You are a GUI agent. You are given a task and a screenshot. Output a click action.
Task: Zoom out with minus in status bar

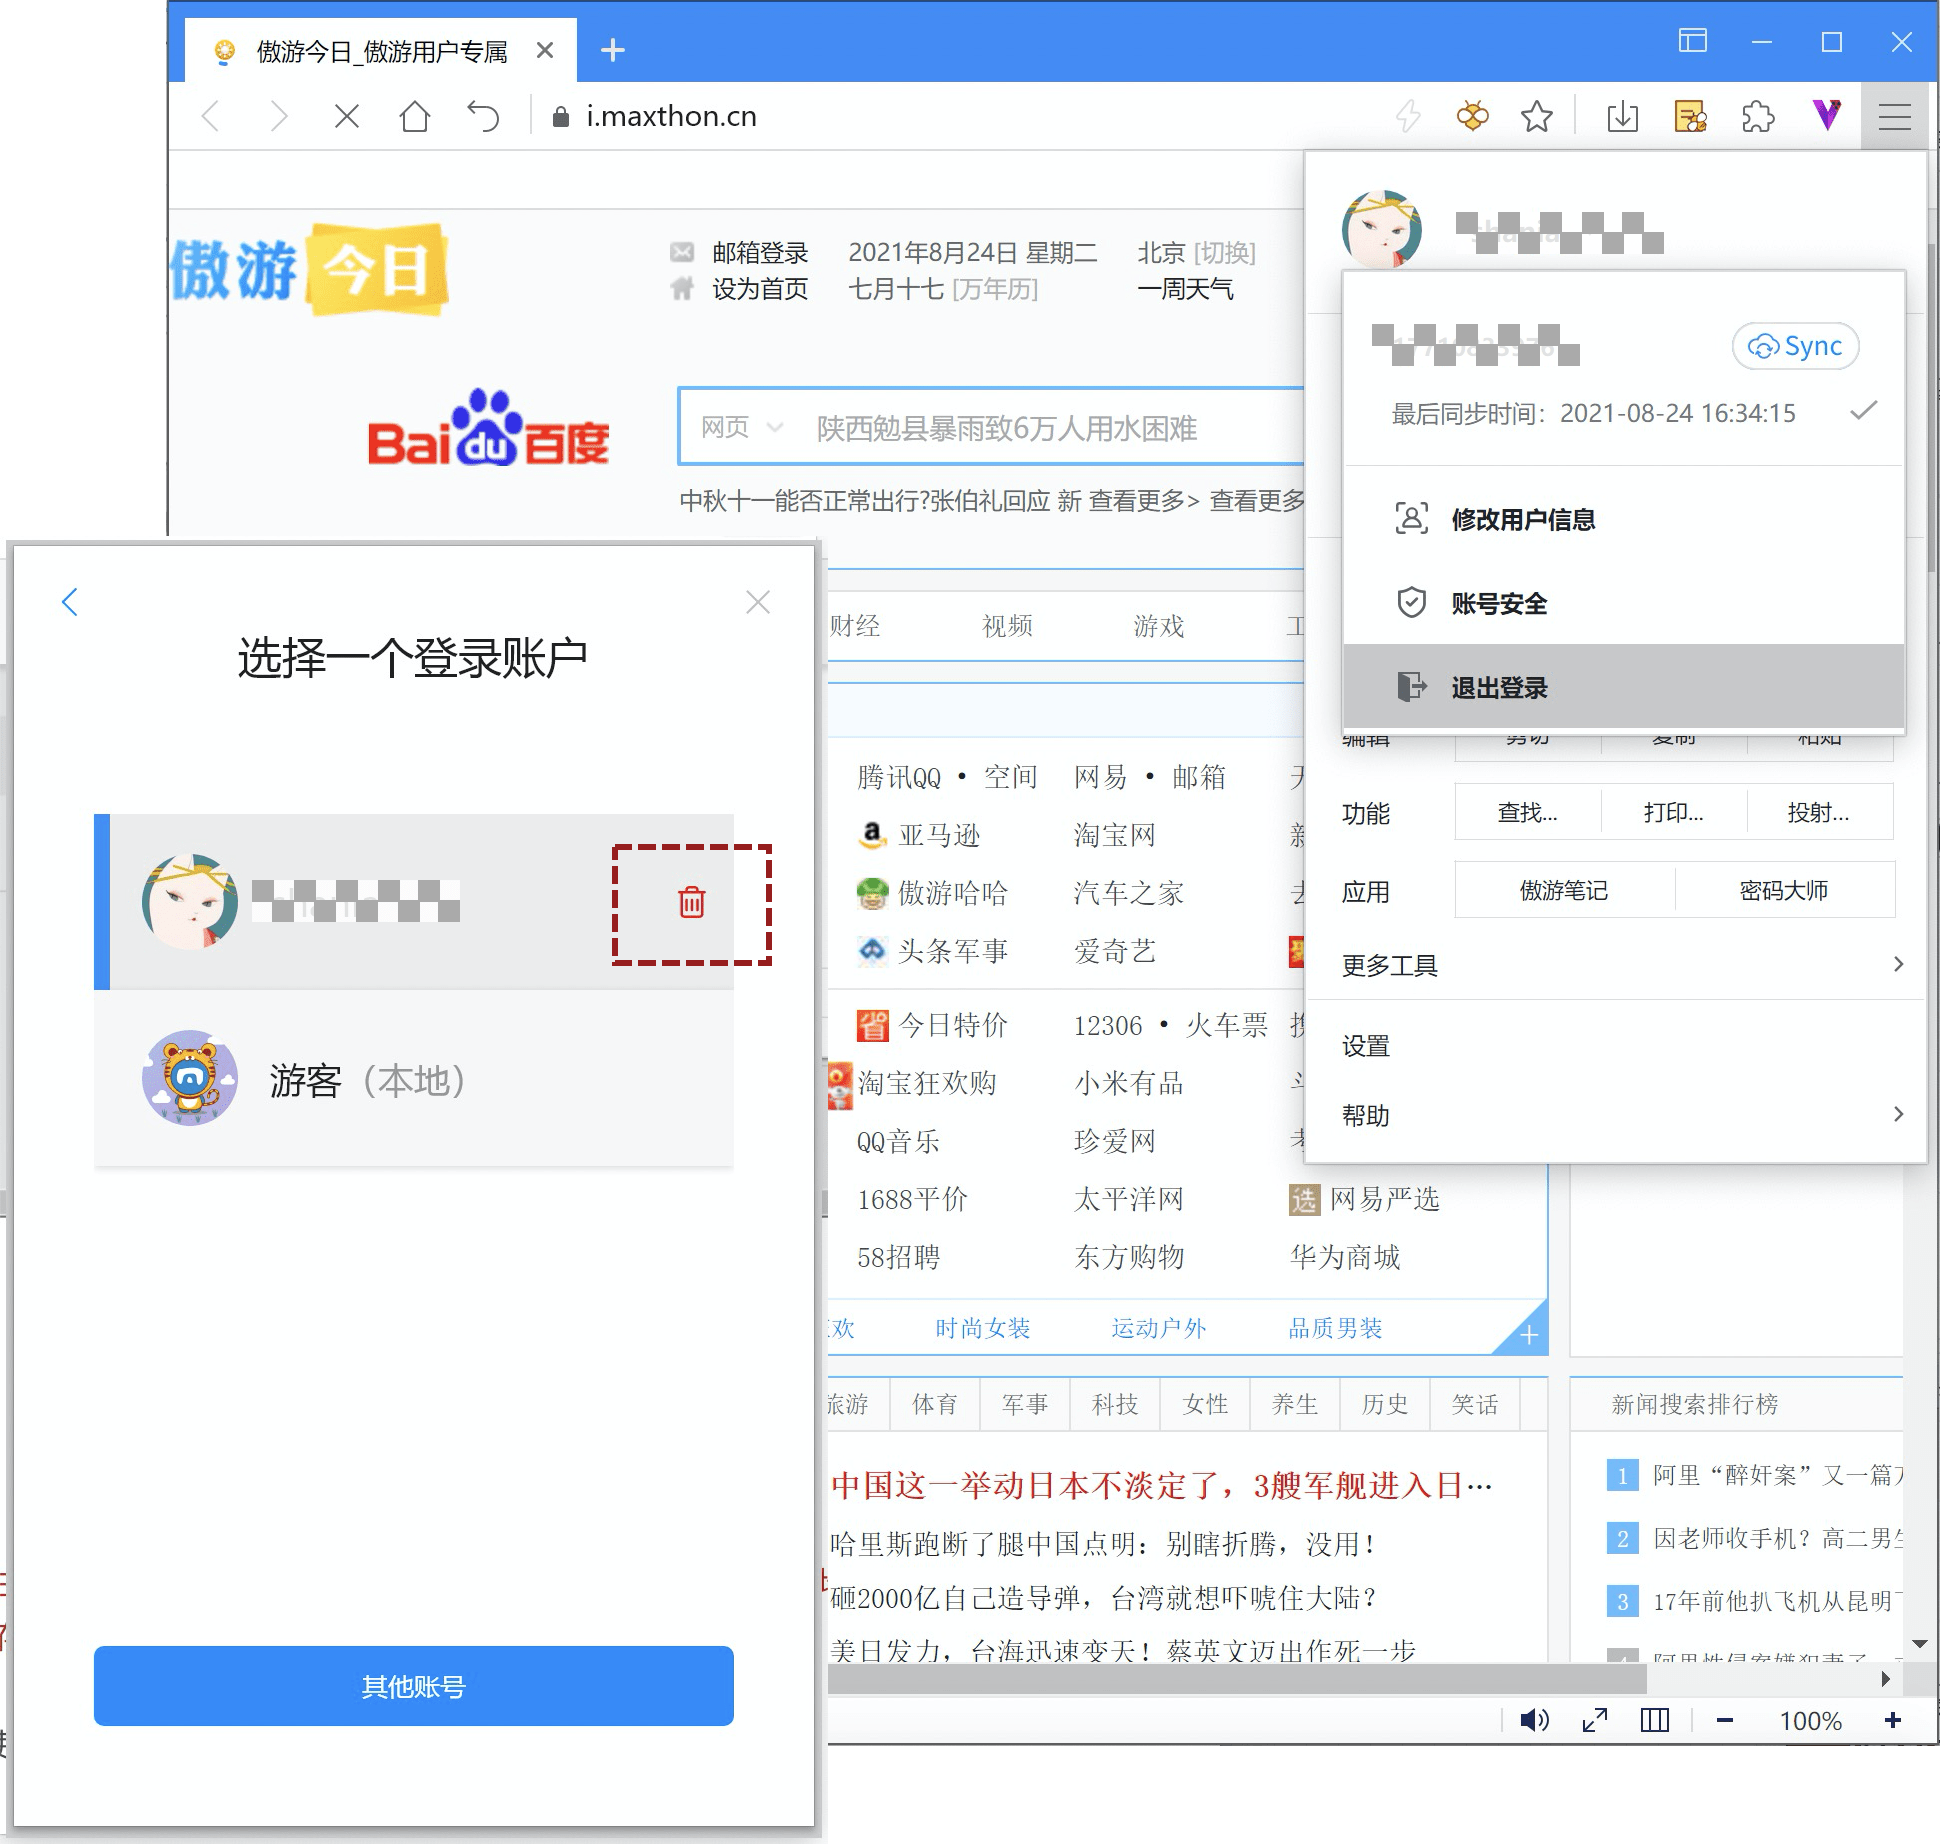[1724, 1720]
